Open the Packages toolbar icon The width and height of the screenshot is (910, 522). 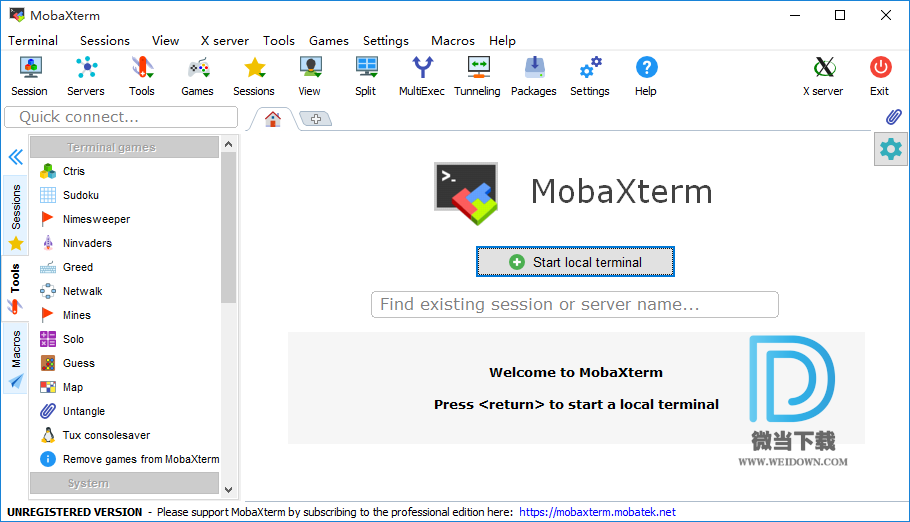[534, 76]
